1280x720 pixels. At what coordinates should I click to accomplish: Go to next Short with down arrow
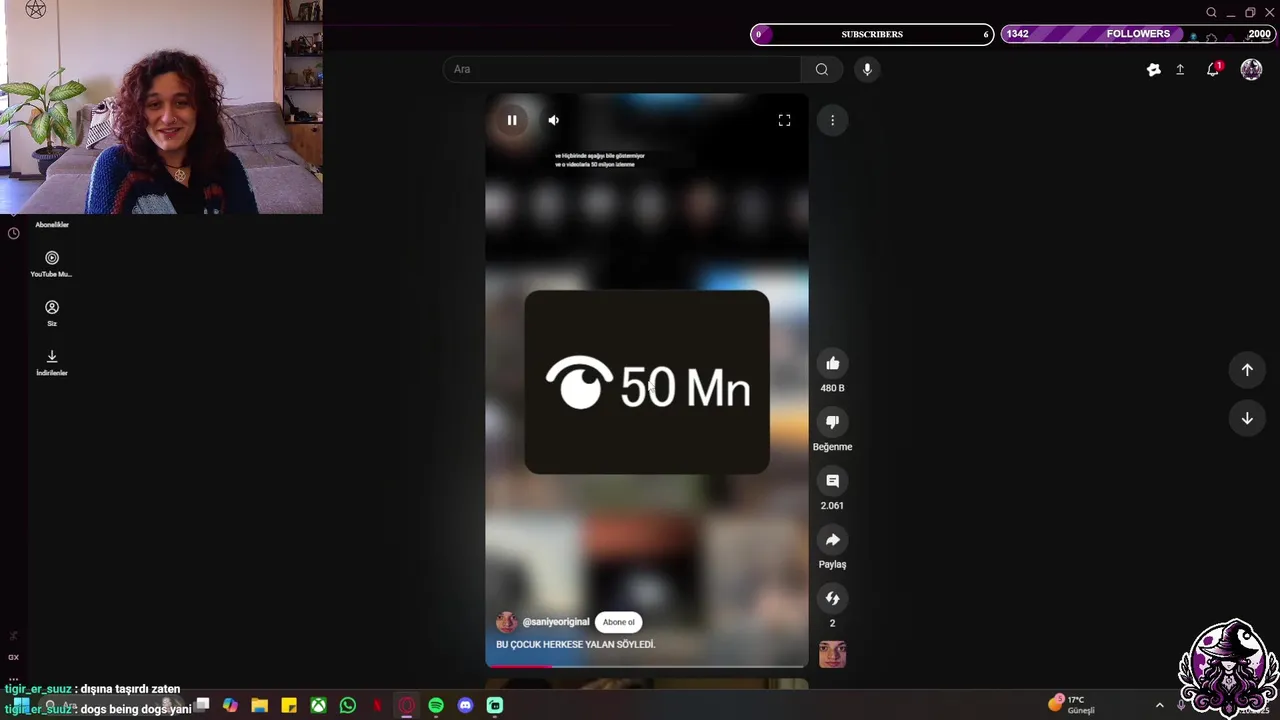tap(1247, 419)
